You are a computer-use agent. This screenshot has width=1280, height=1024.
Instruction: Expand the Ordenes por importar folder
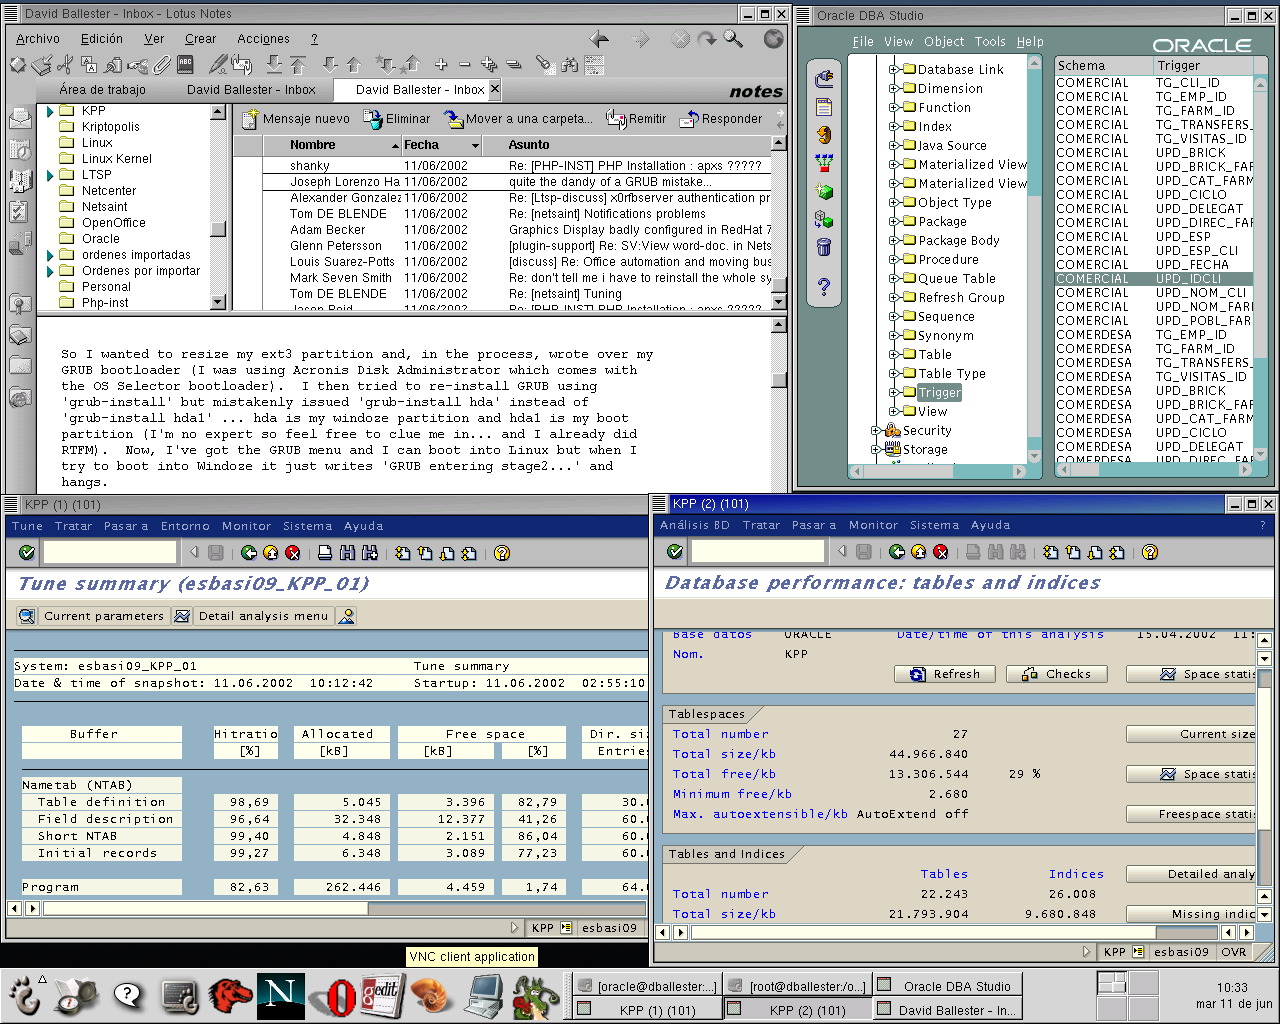tap(50, 271)
